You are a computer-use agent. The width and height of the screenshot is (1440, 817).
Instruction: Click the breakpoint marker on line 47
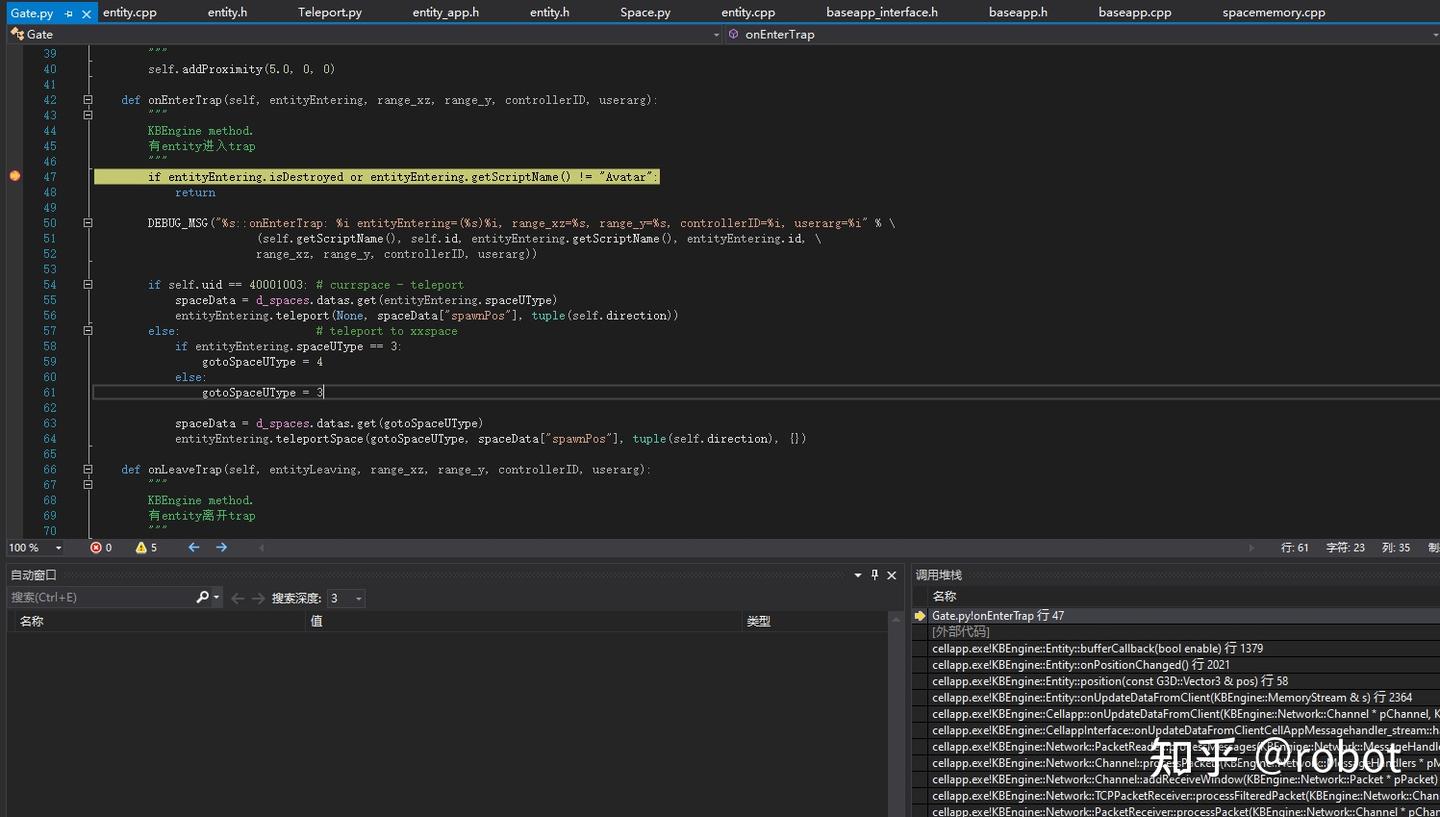pos(15,176)
